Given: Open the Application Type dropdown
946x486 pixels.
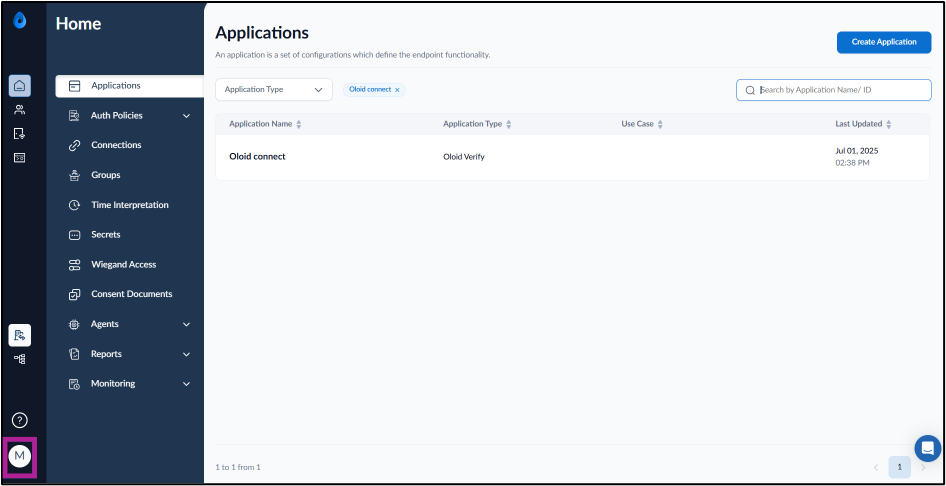Looking at the screenshot, I should point(274,89).
